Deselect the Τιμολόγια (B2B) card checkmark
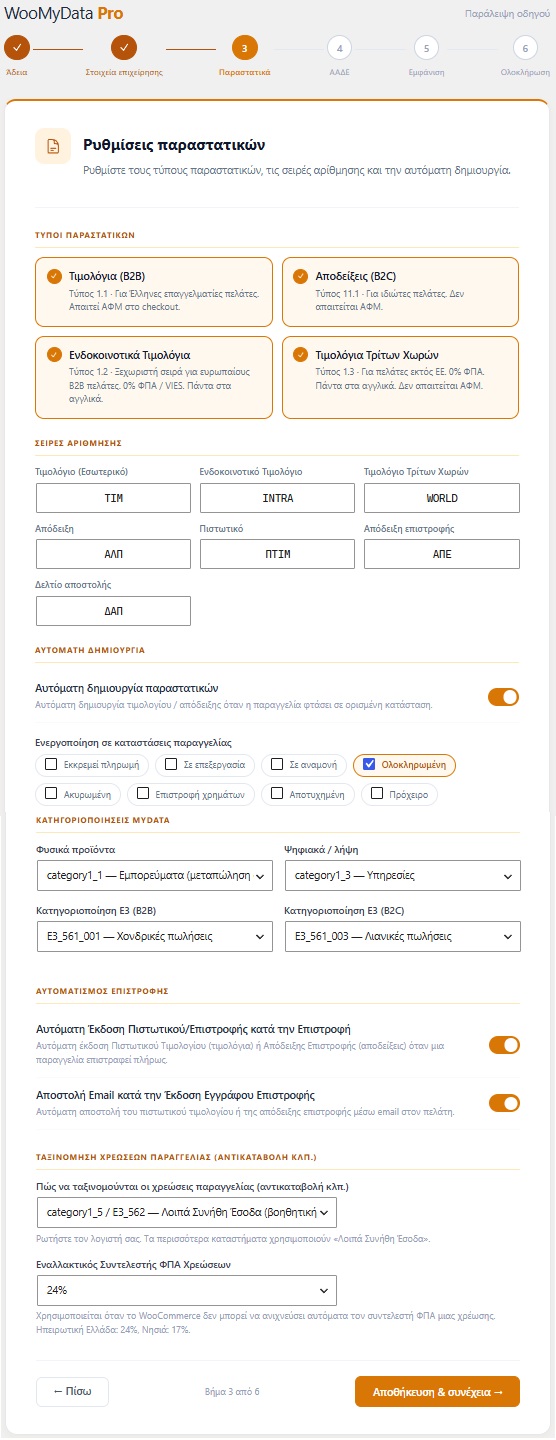This screenshot has height=1440, width=556. (x=54, y=276)
